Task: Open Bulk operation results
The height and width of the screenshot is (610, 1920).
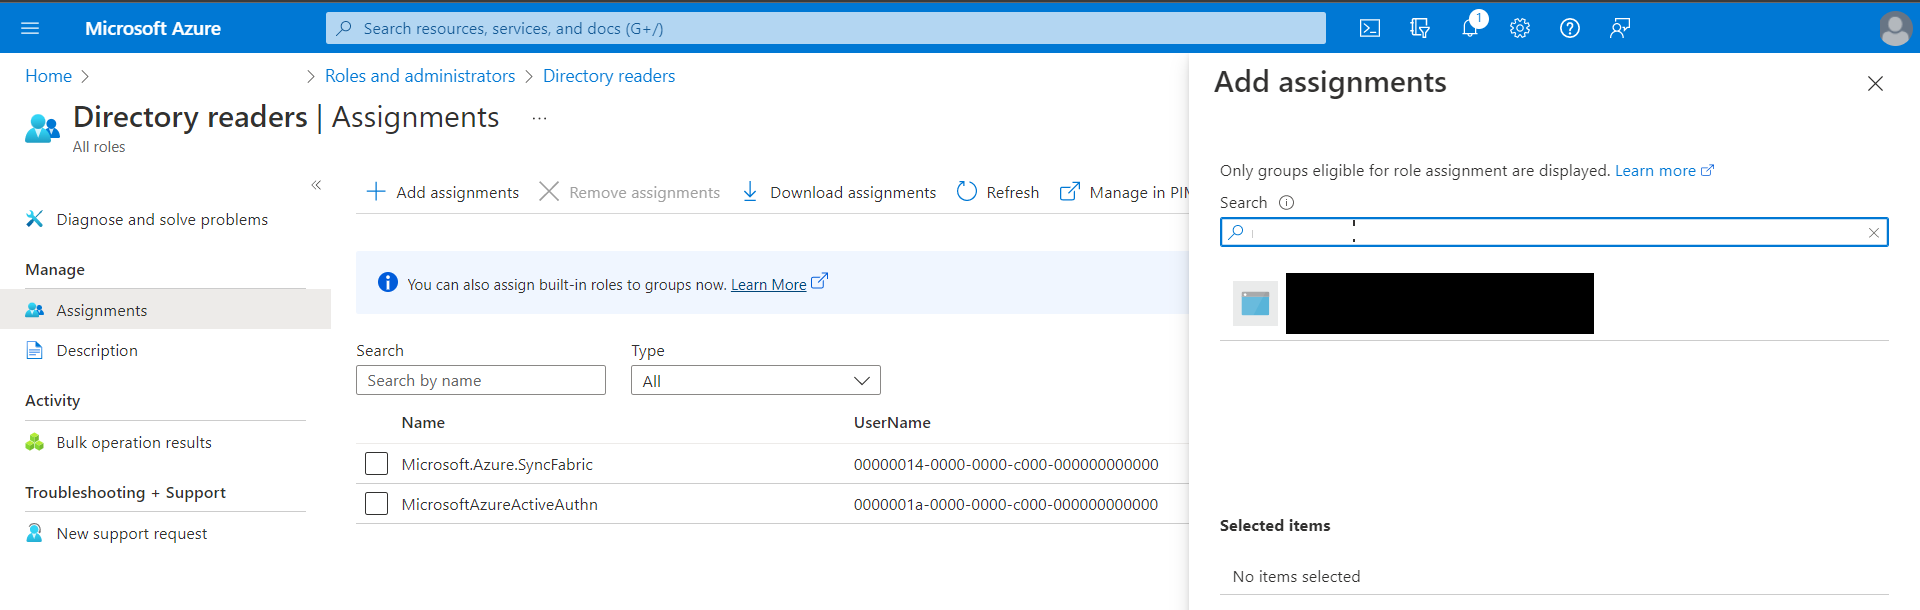Action: point(134,442)
